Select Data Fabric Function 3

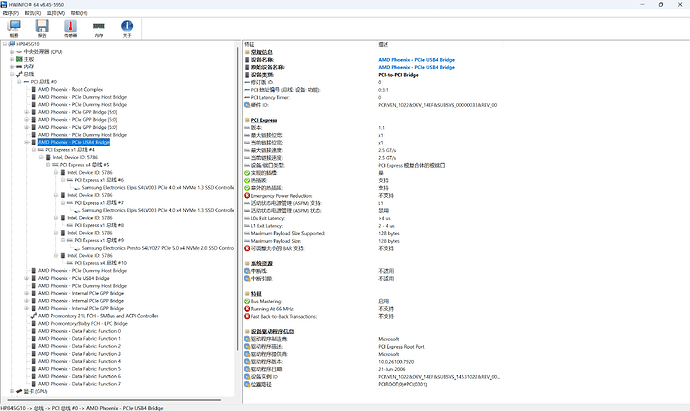click(79, 354)
